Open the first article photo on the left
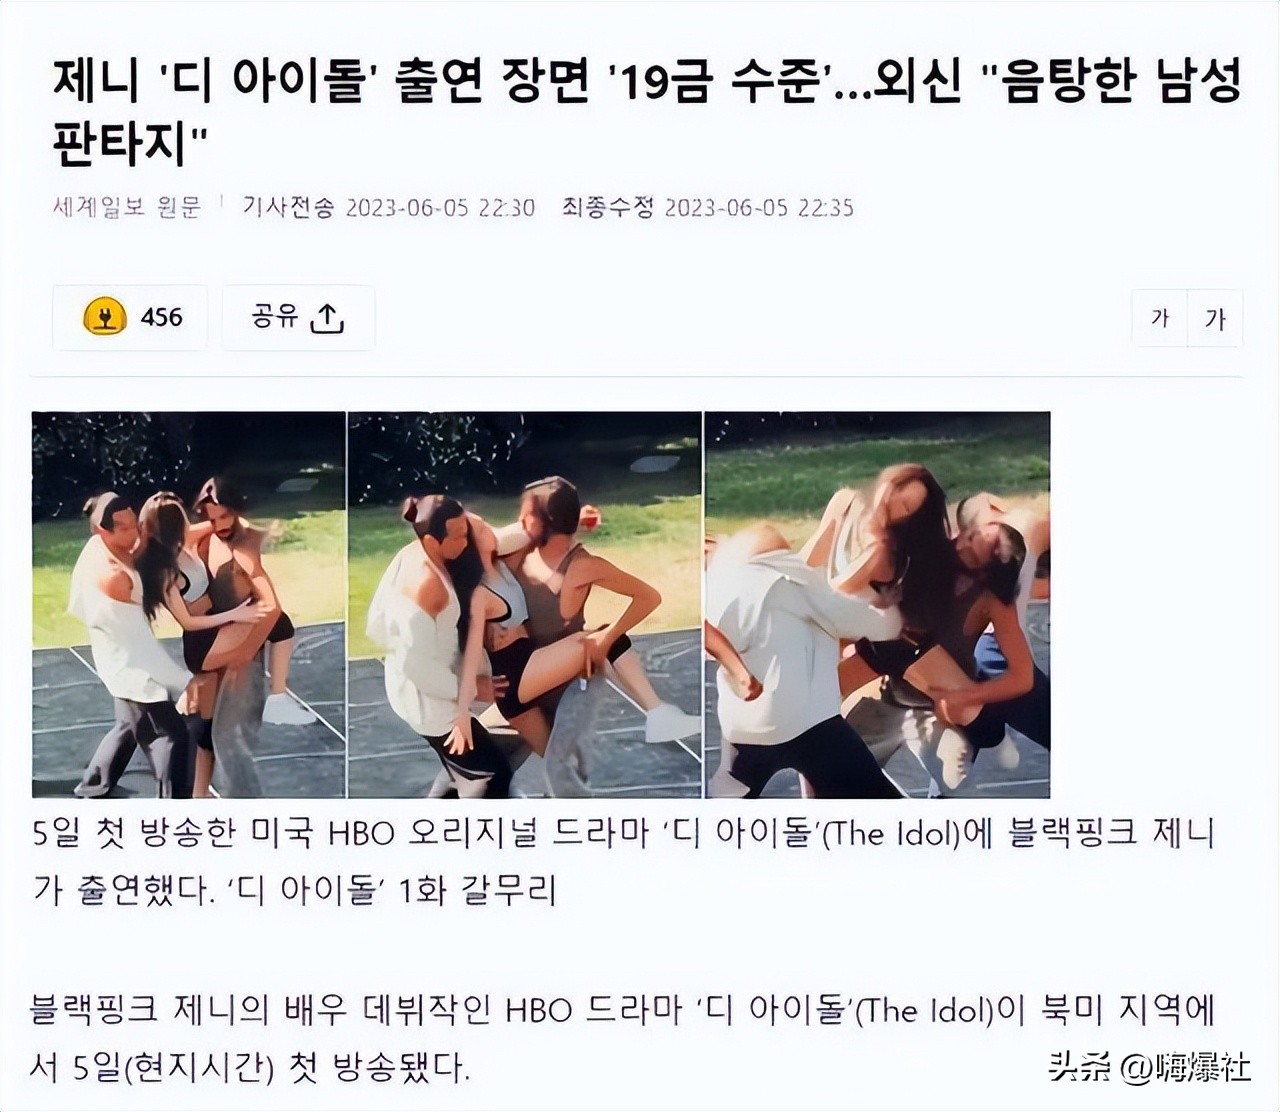This screenshot has width=1280, height=1112. 189,604
